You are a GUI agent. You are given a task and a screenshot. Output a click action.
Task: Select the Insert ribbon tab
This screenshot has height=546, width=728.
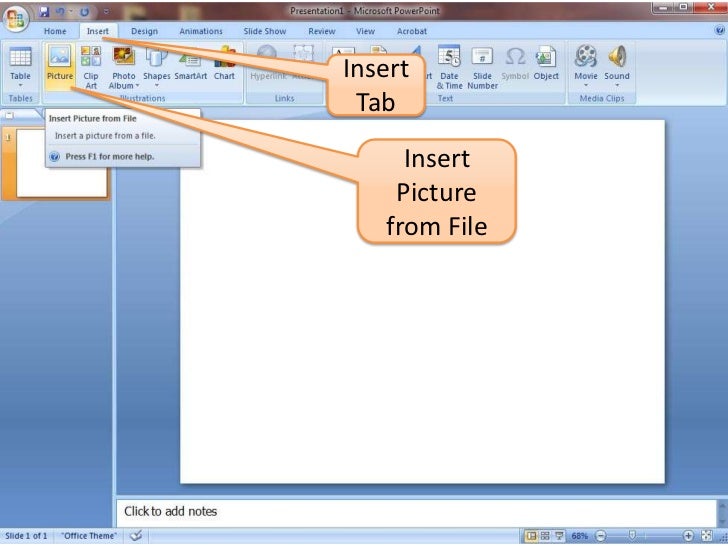pos(98,31)
